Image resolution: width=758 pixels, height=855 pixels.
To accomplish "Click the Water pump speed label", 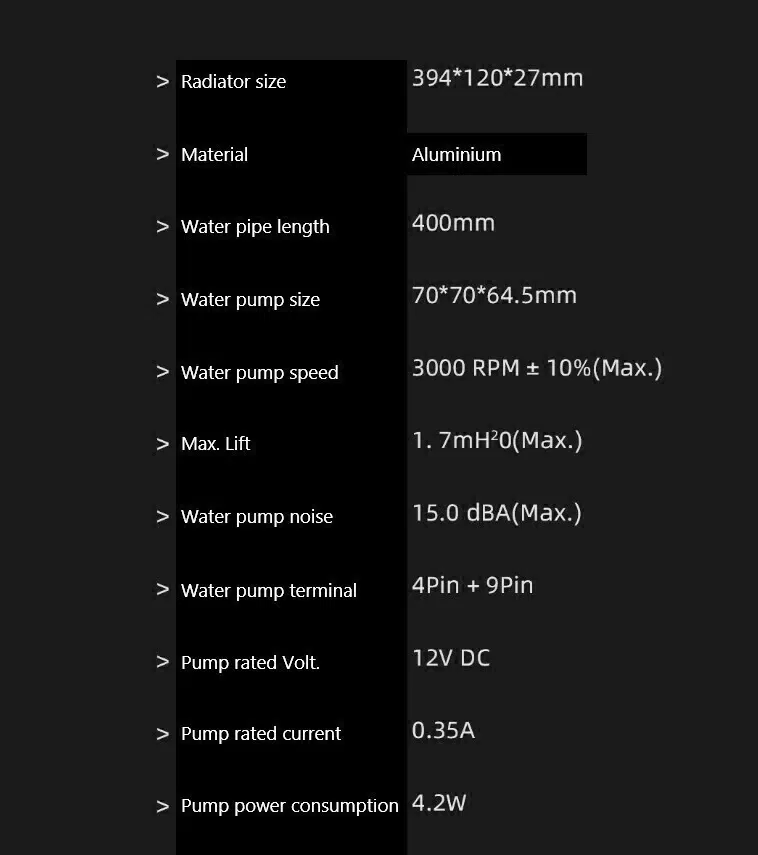I will pos(259,373).
